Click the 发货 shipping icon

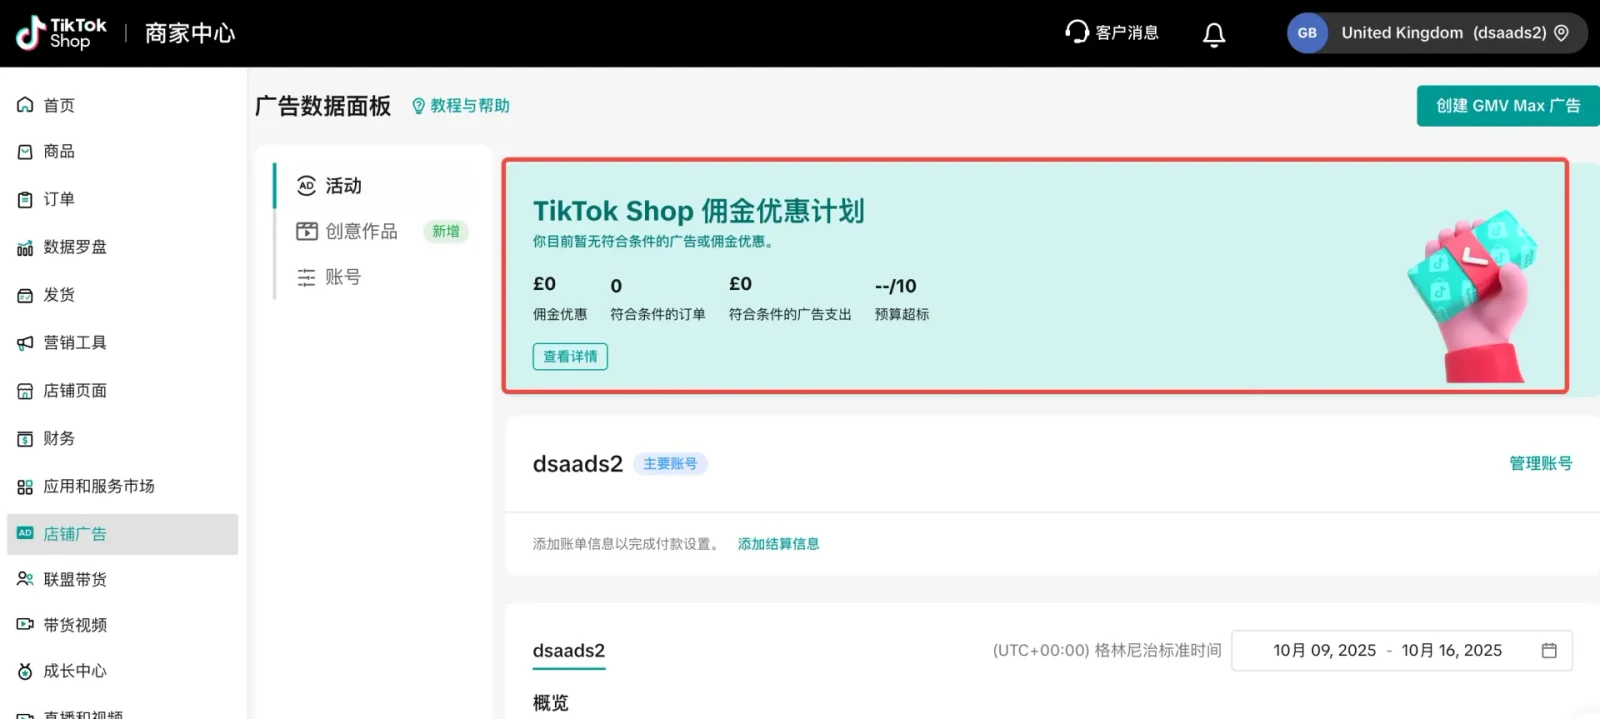coord(25,295)
